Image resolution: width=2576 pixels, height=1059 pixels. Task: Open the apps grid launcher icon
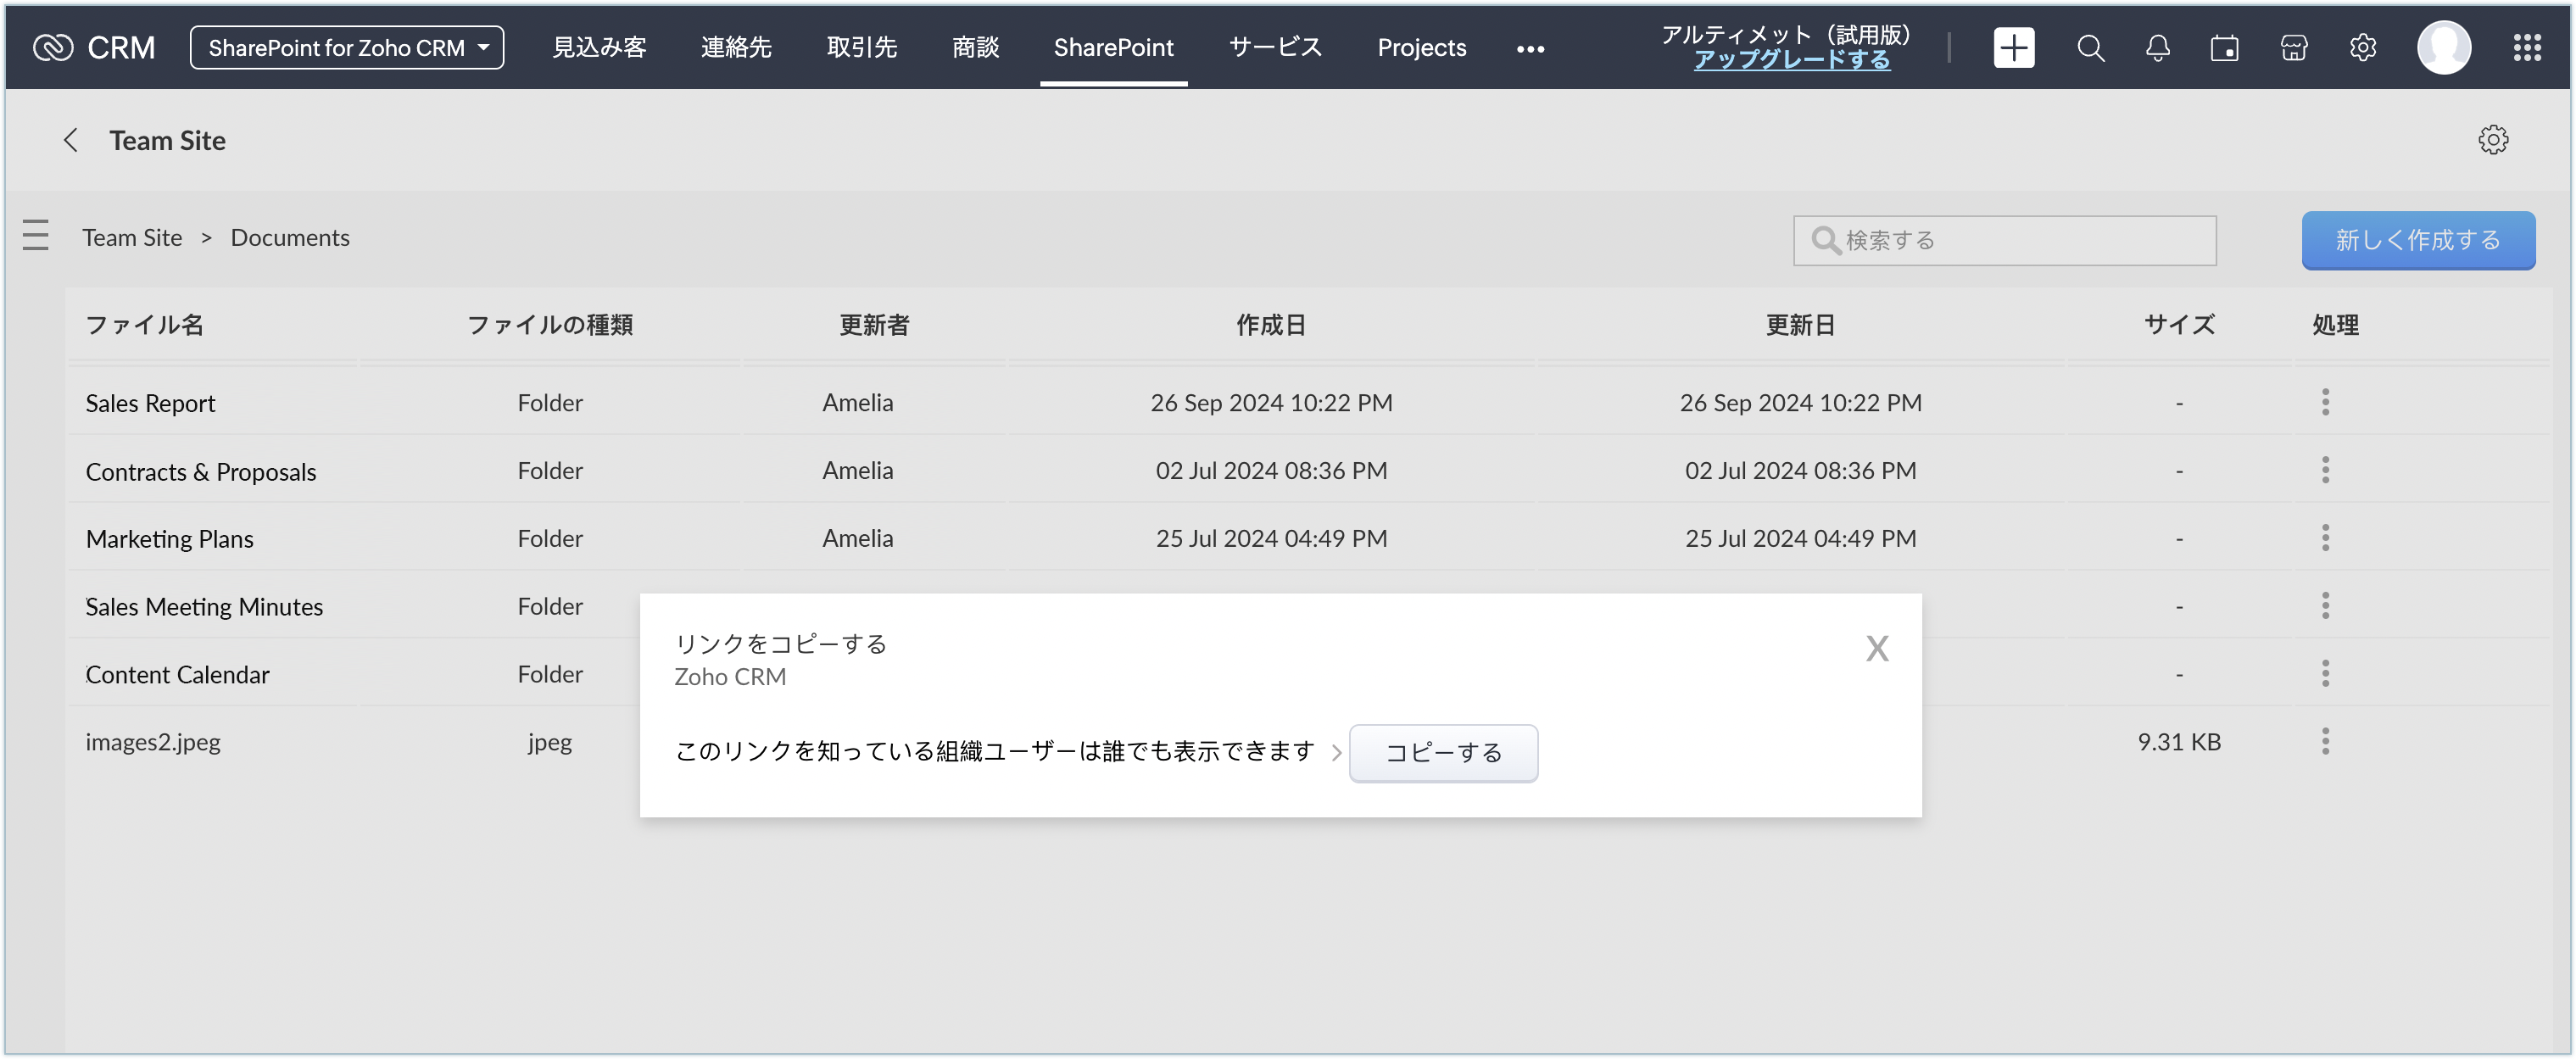pyautogui.click(x=2527, y=48)
